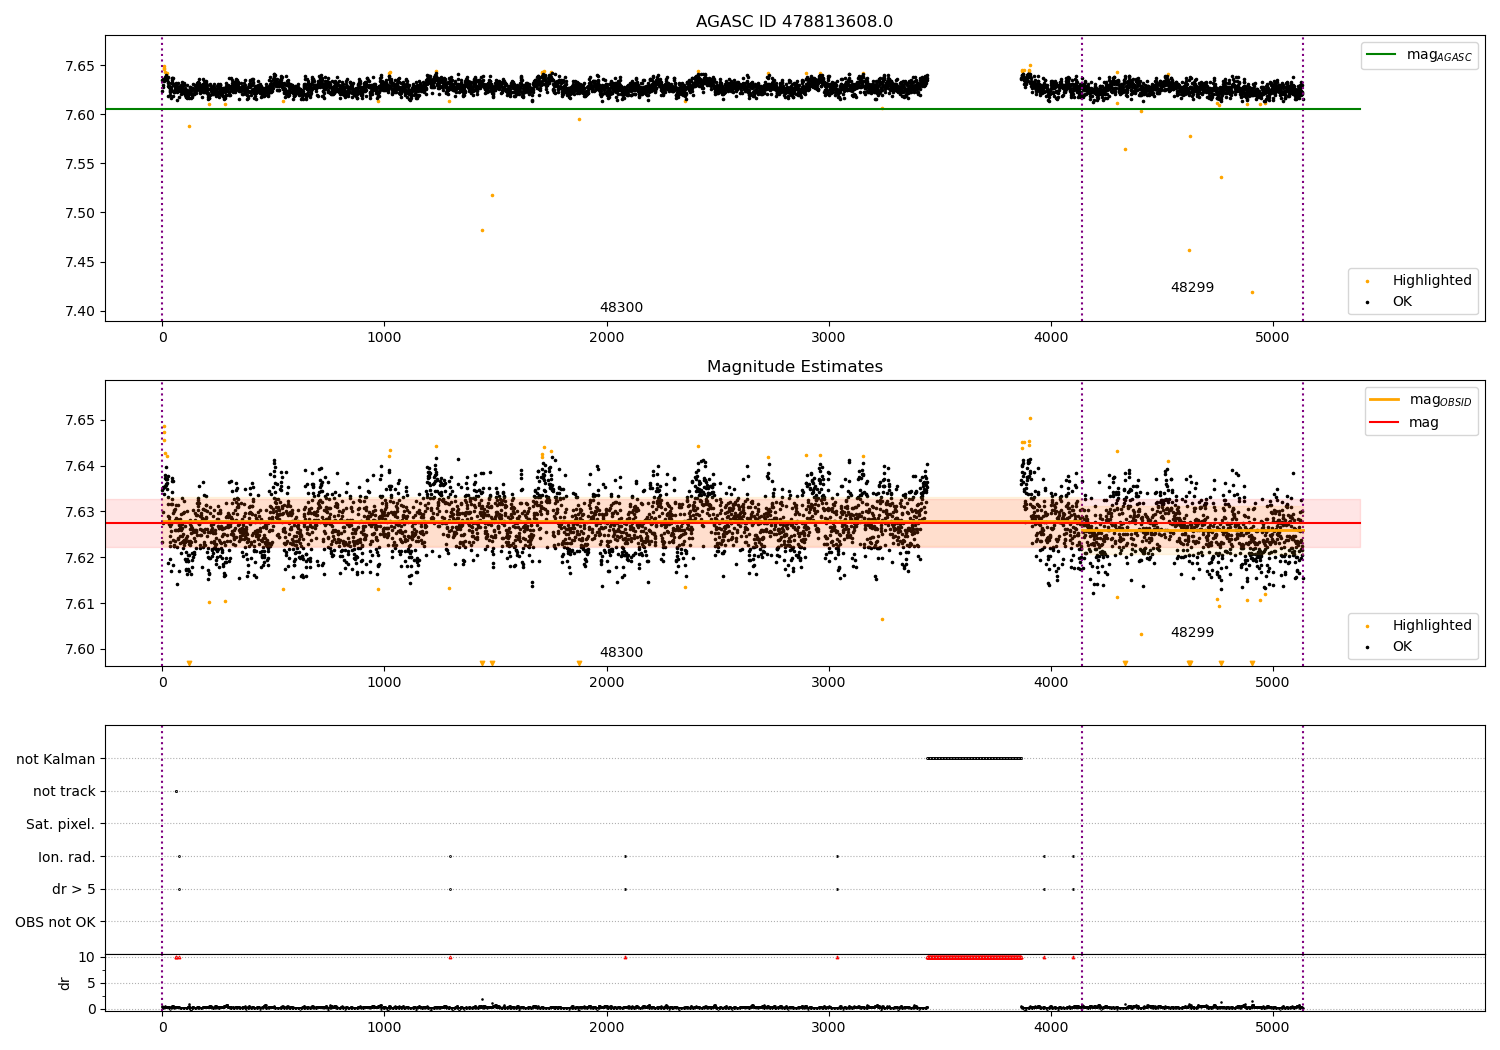The image size is (1500, 1050).
Task: Click the "not Kalman" row label
Action: (x=56, y=759)
